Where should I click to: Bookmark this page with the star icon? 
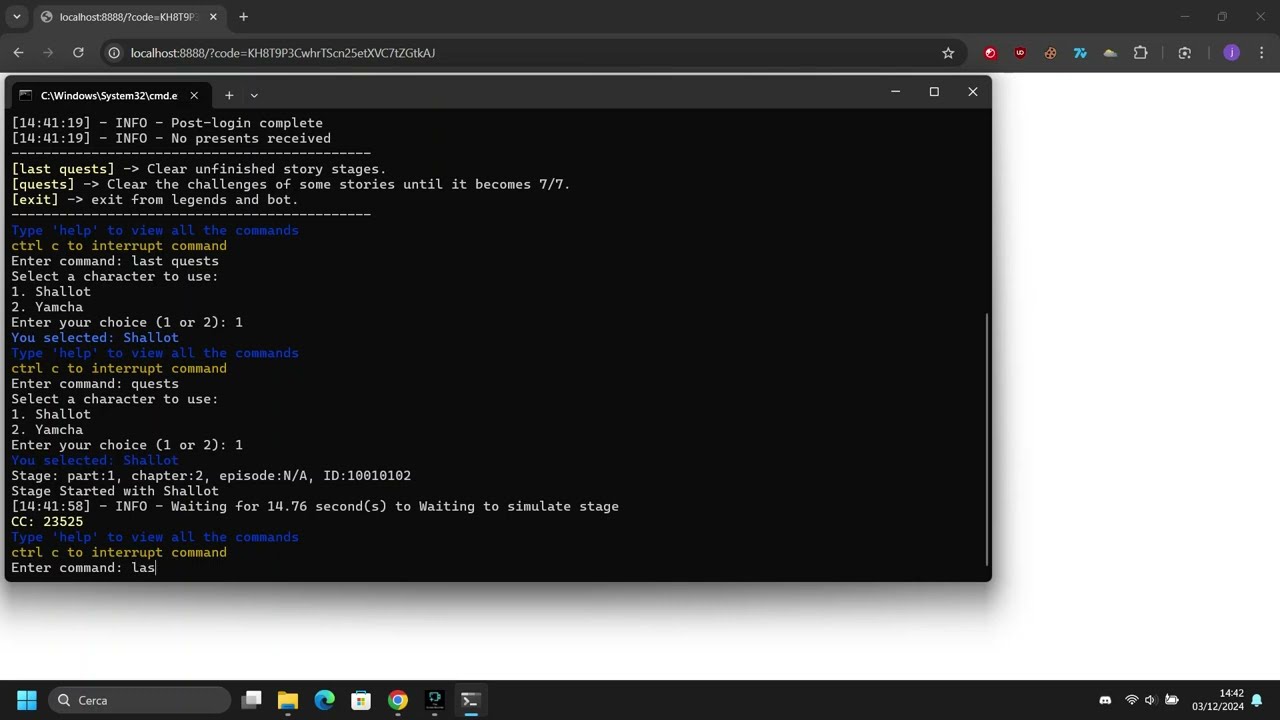[948, 53]
